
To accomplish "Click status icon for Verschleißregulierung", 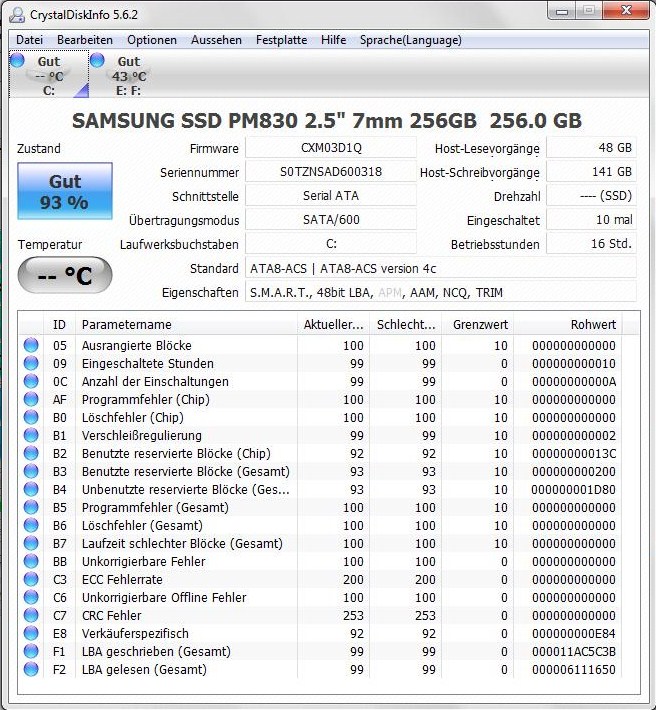I will click(x=31, y=435).
